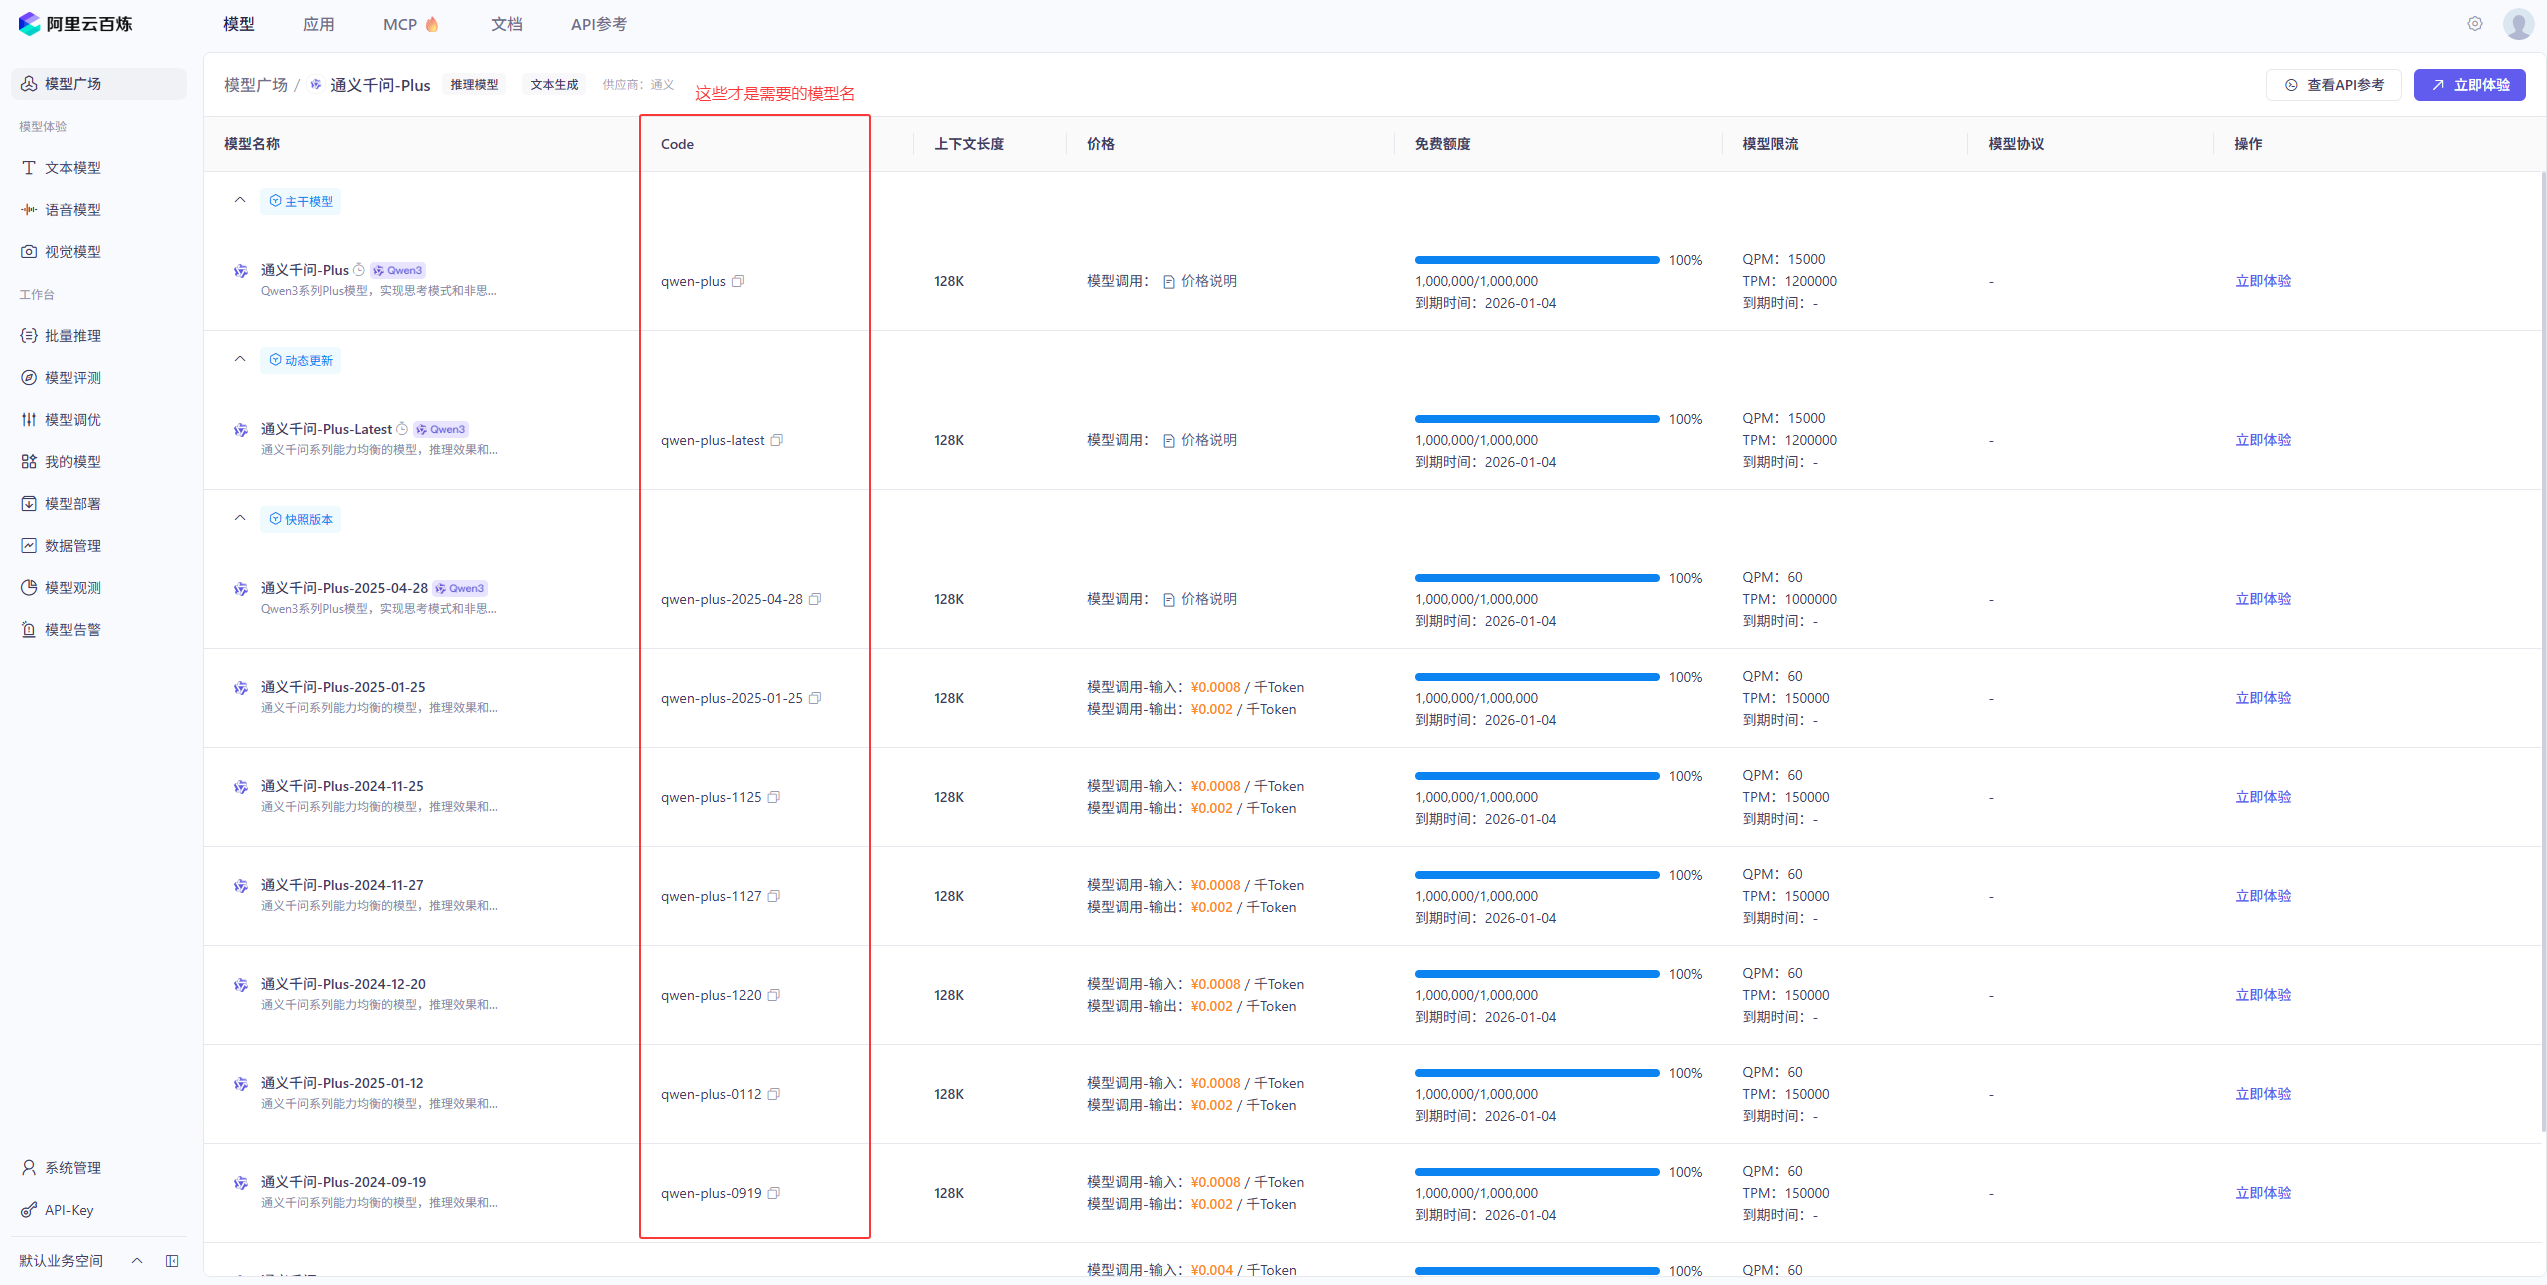2547x1285 pixels.
Task: Click 立即体验 for qwen-plus-2025-04-28 row
Action: (x=2263, y=599)
